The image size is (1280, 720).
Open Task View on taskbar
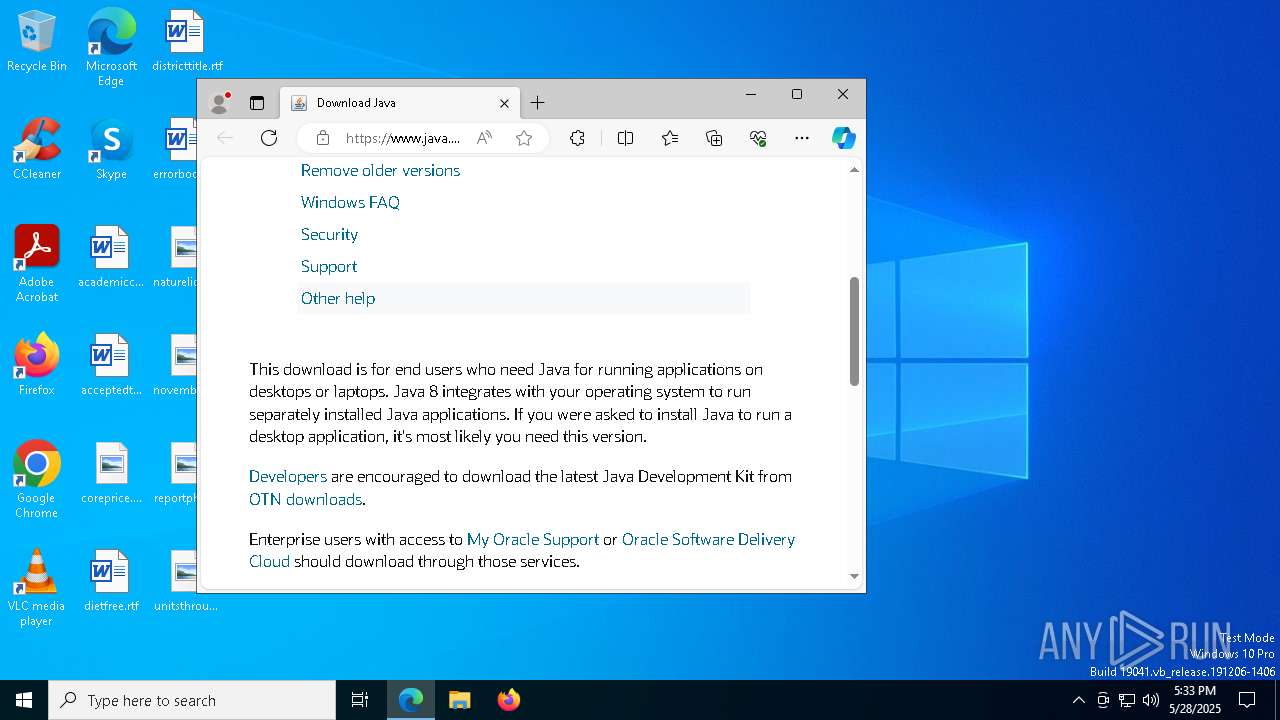coord(360,700)
